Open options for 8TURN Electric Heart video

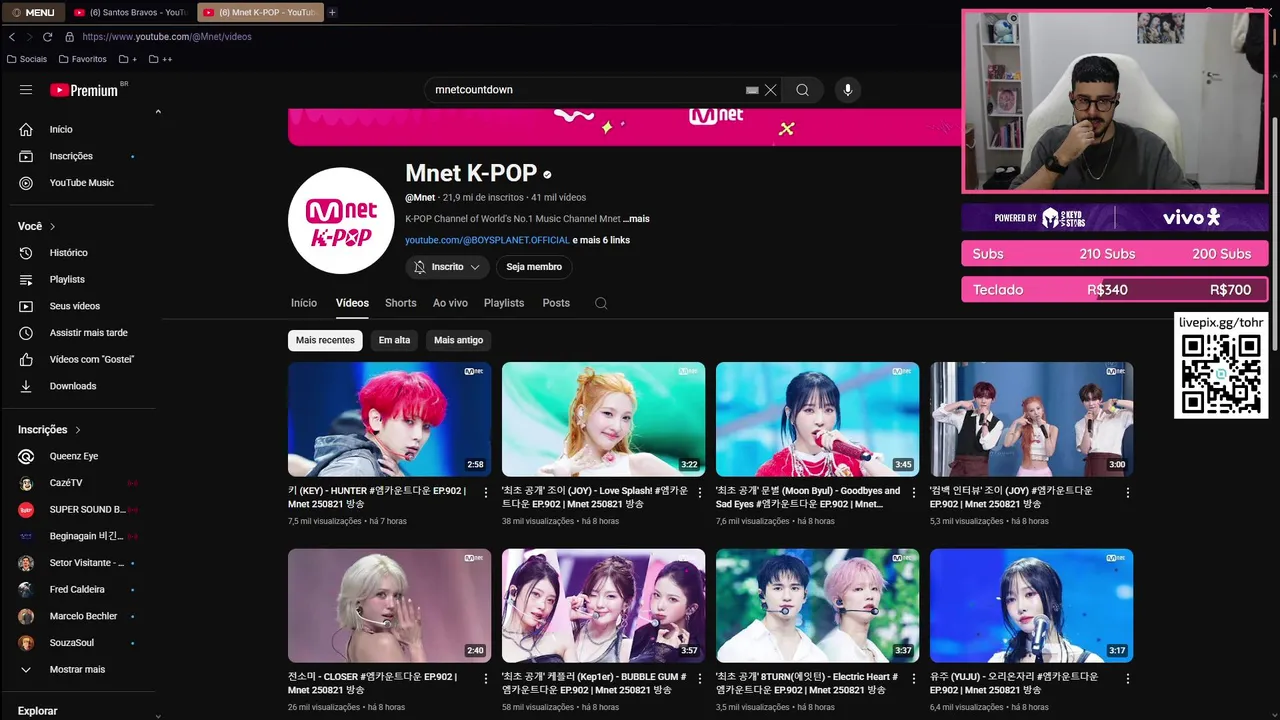pyautogui.click(x=914, y=679)
